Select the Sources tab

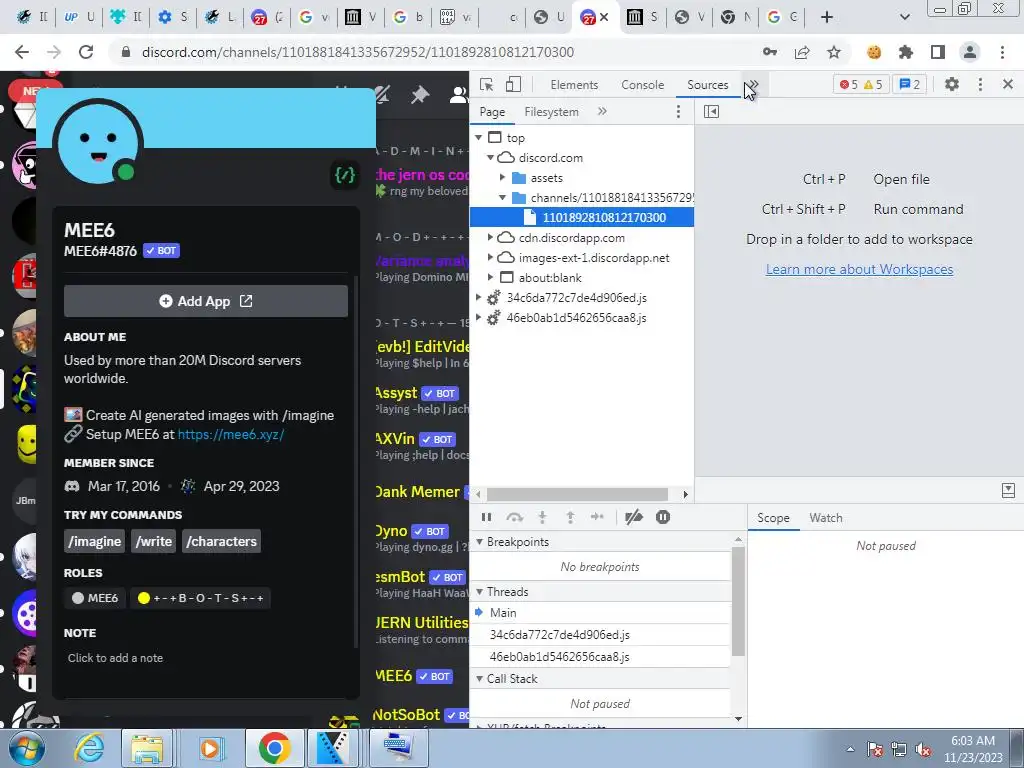707,85
